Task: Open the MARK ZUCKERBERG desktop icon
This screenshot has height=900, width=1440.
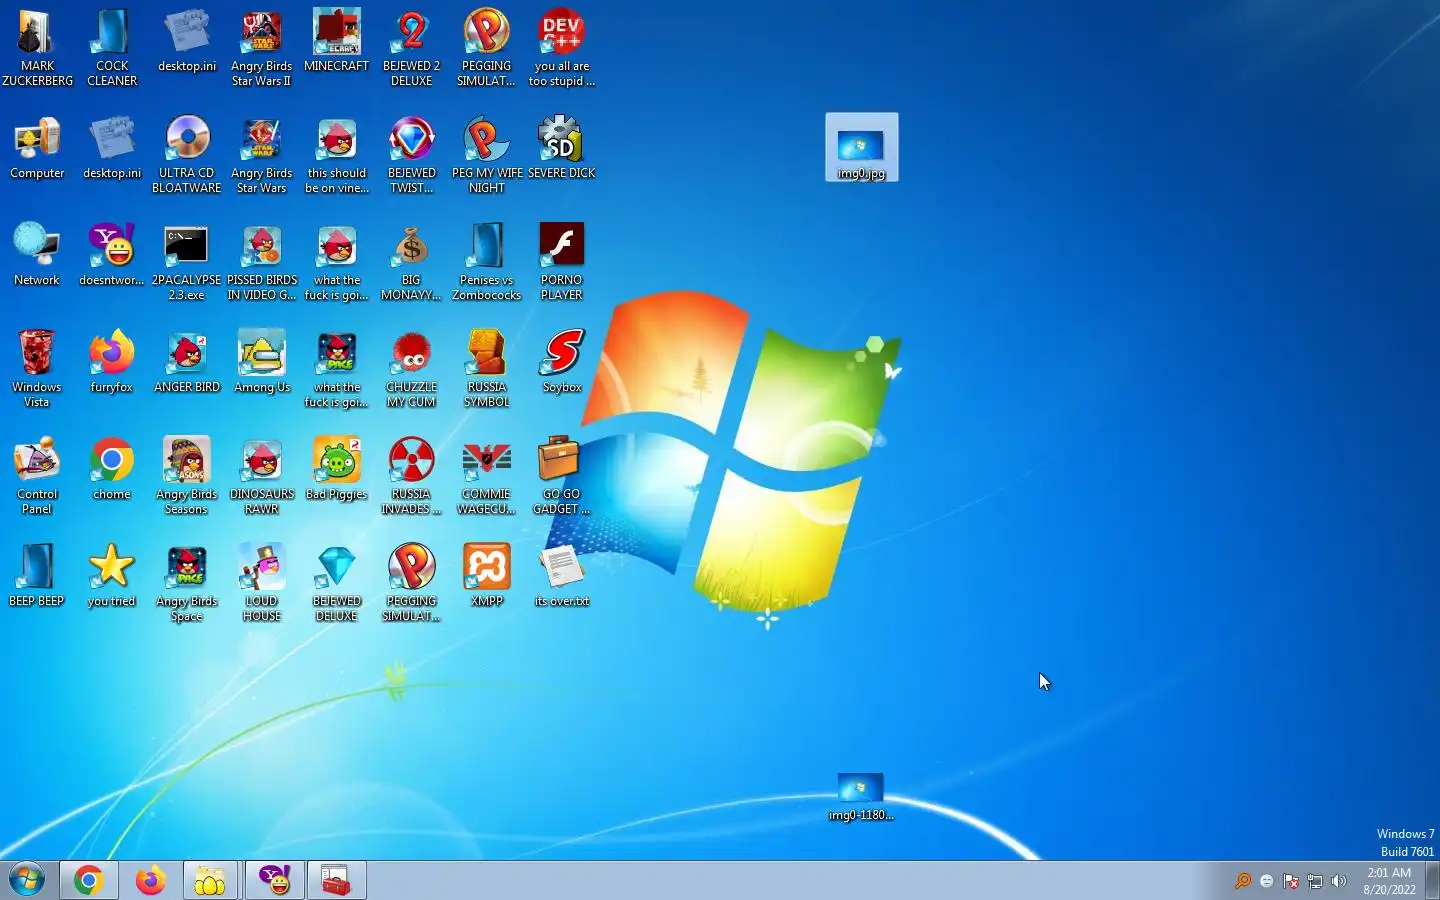Action: pos(37,48)
